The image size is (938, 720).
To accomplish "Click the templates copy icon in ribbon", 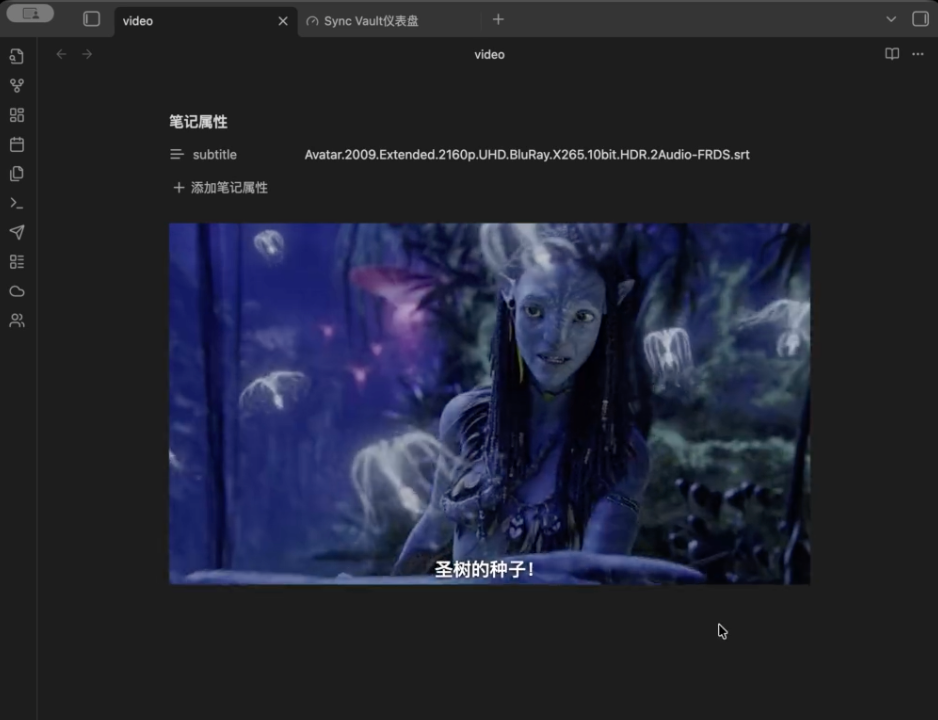I will coord(16,174).
